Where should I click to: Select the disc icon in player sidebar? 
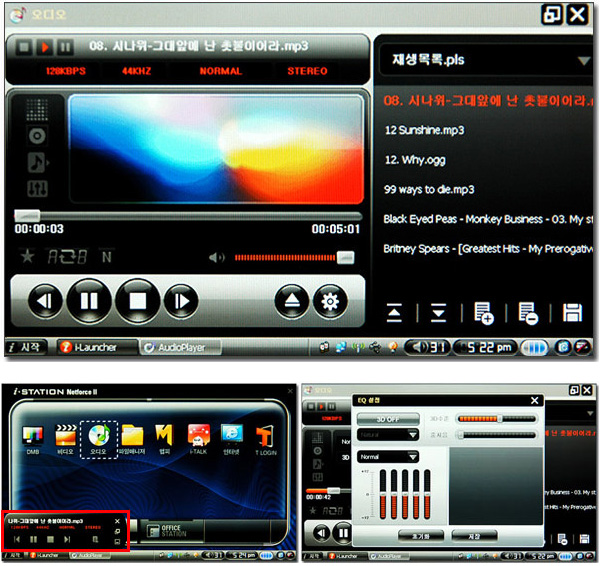tap(37, 135)
